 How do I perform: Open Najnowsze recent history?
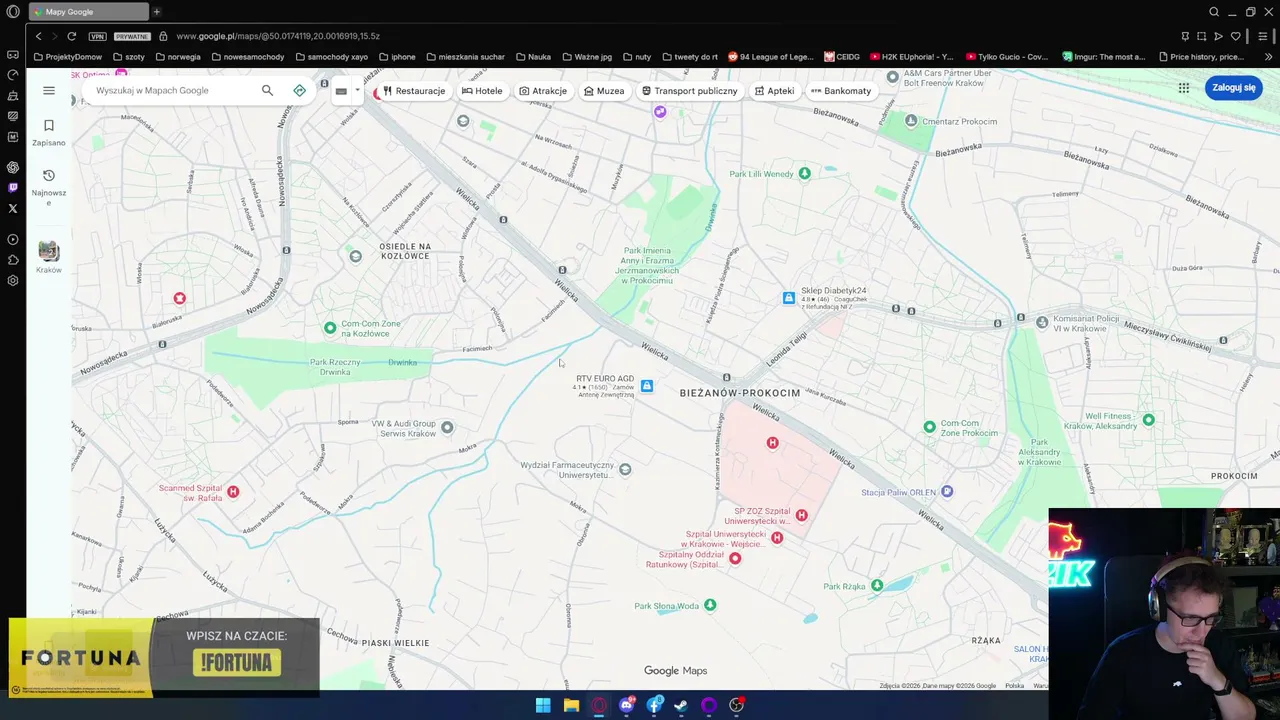coord(48,187)
